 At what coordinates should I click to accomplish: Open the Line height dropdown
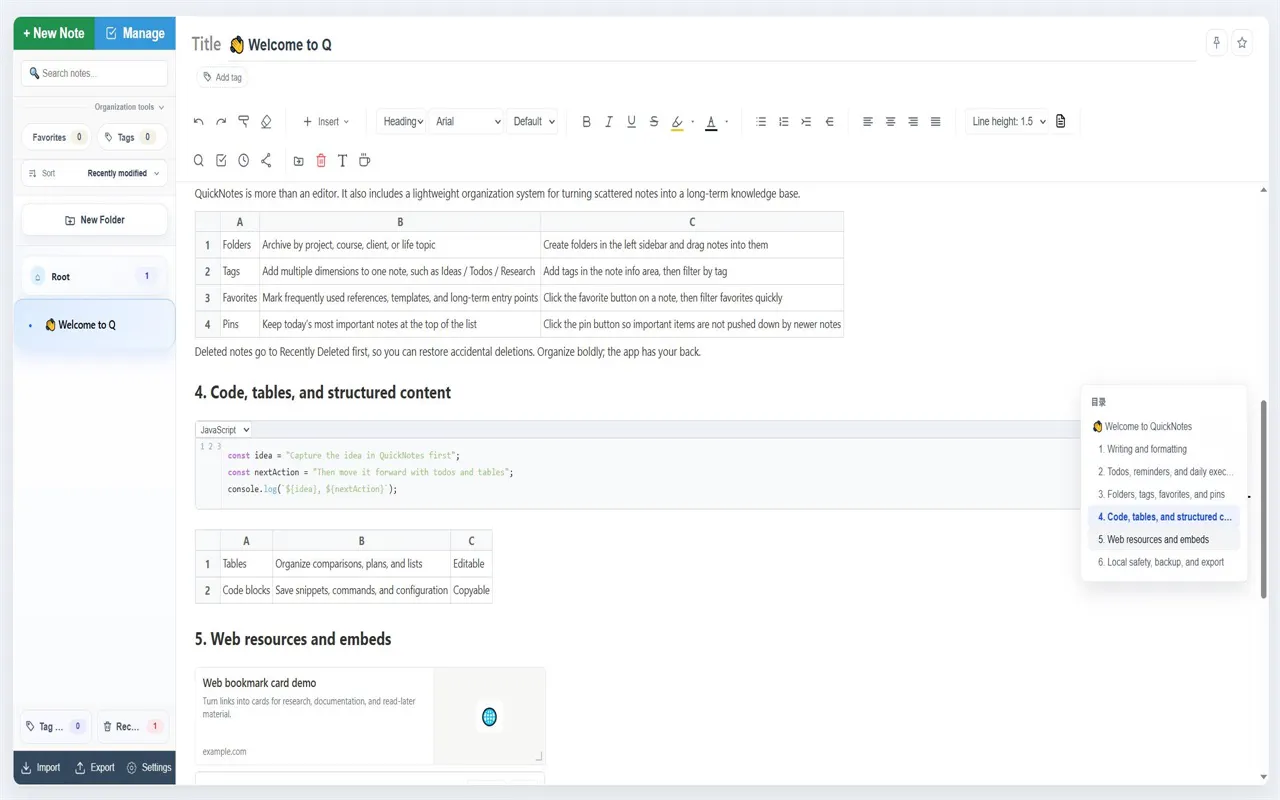1008,122
